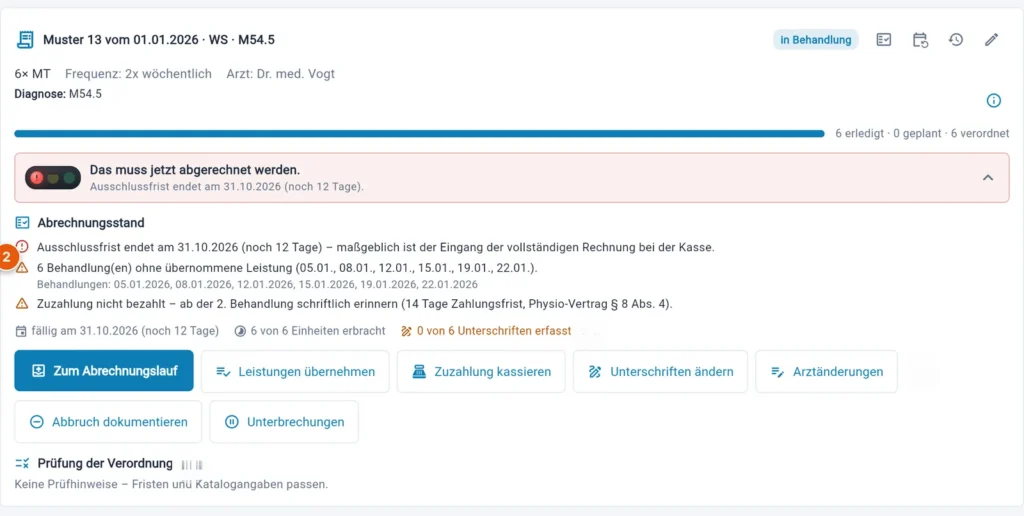Click the 'Abrechnungsstand' heading
The height and width of the screenshot is (516, 1024).
[91, 223]
